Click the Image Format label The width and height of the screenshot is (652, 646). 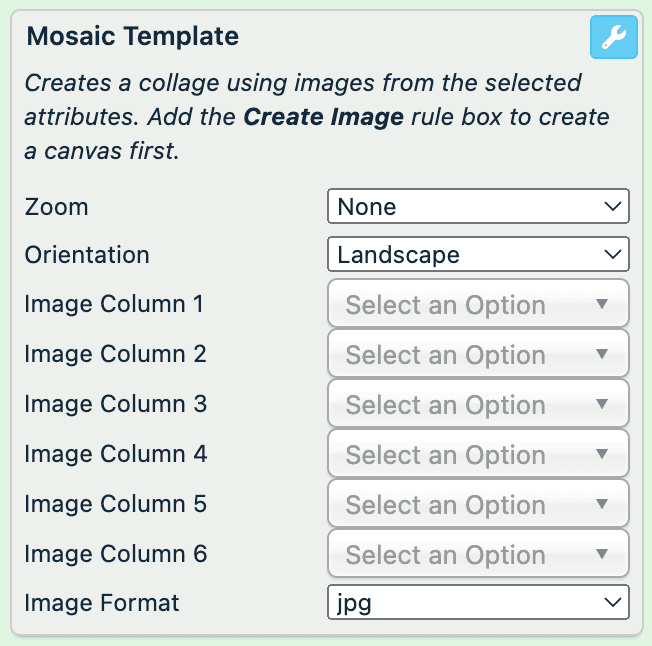(102, 603)
